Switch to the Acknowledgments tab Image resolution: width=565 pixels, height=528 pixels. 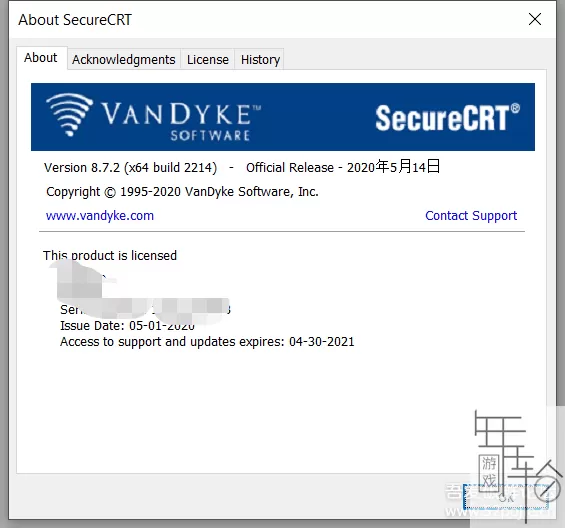124,59
